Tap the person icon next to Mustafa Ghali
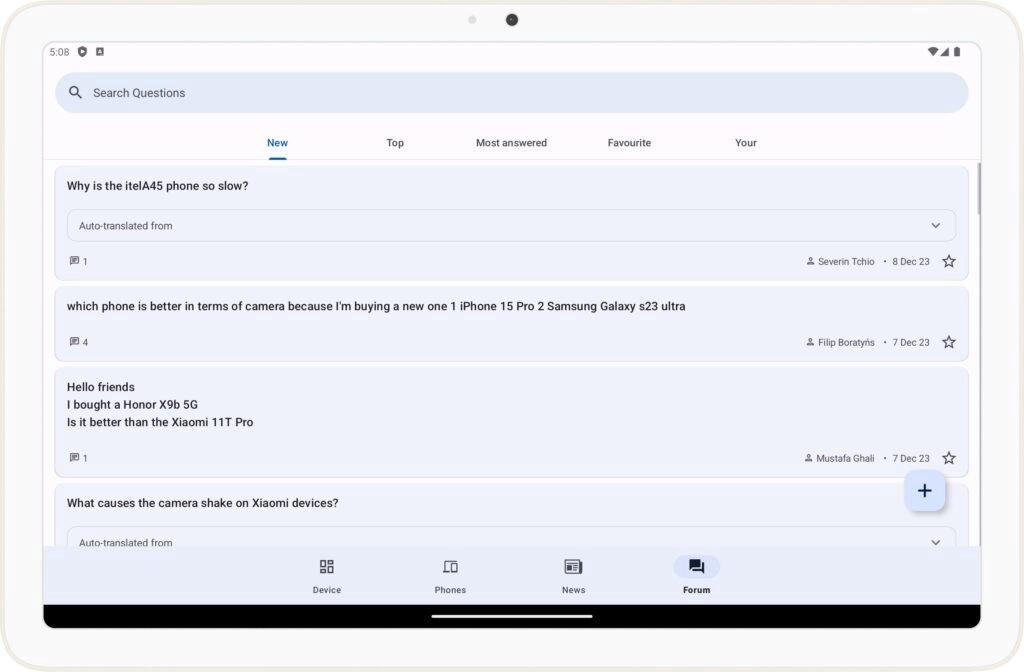The image size is (1024, 672). coord(808,457)
